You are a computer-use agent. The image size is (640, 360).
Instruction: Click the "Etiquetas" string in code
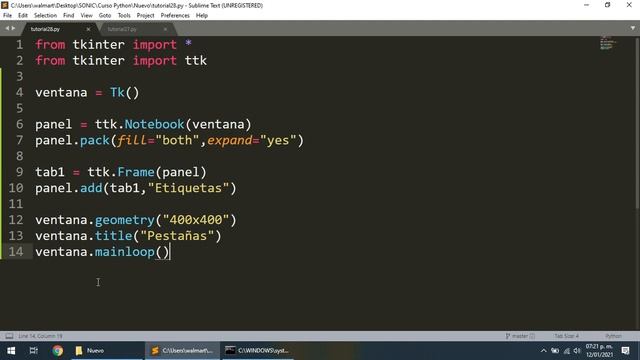coord(188,188)
